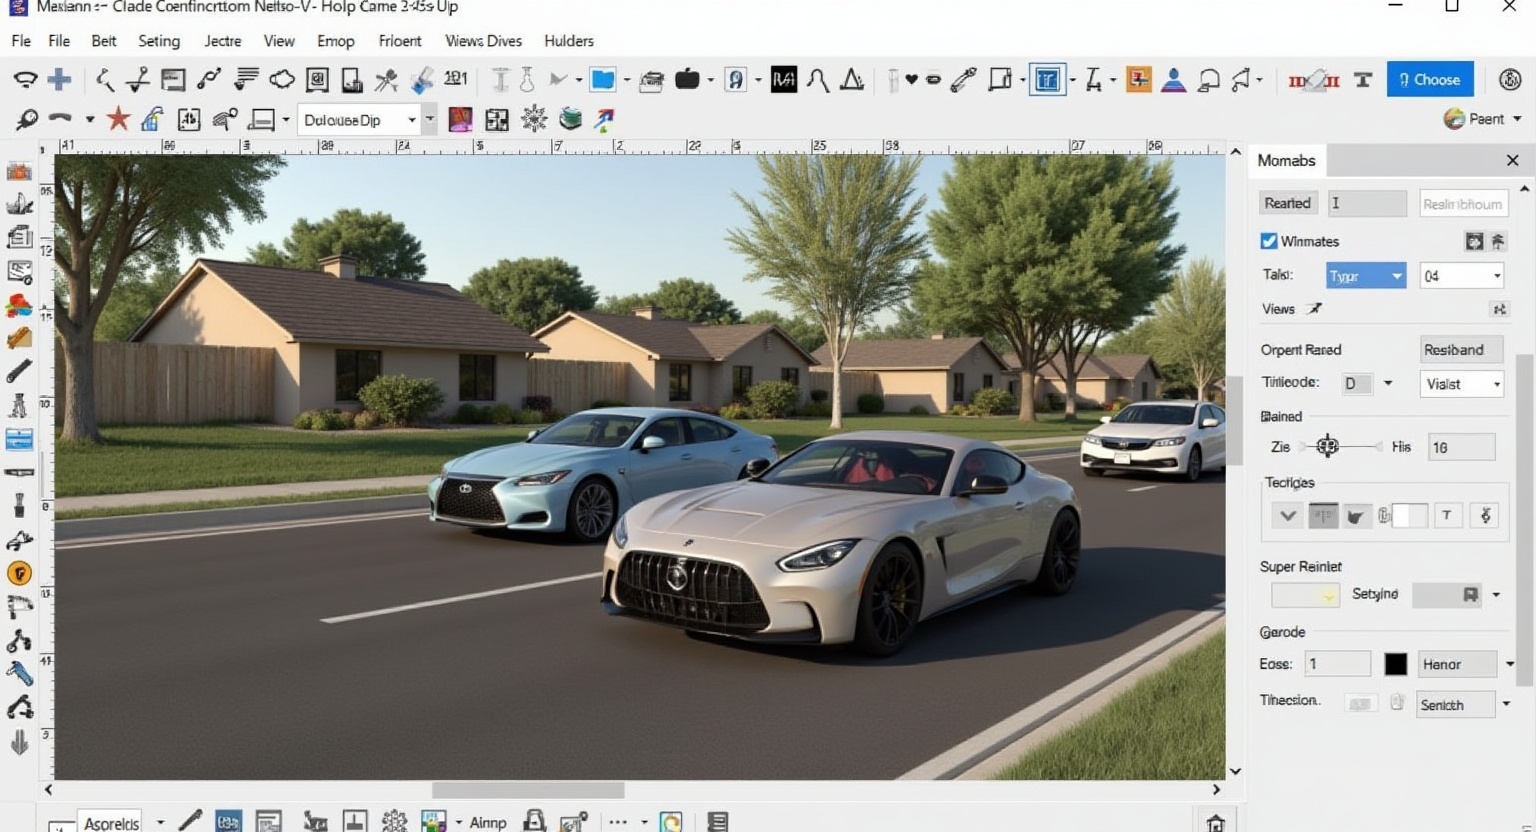Click the Restband button
1536x832 pixels.
[1461, 350]
